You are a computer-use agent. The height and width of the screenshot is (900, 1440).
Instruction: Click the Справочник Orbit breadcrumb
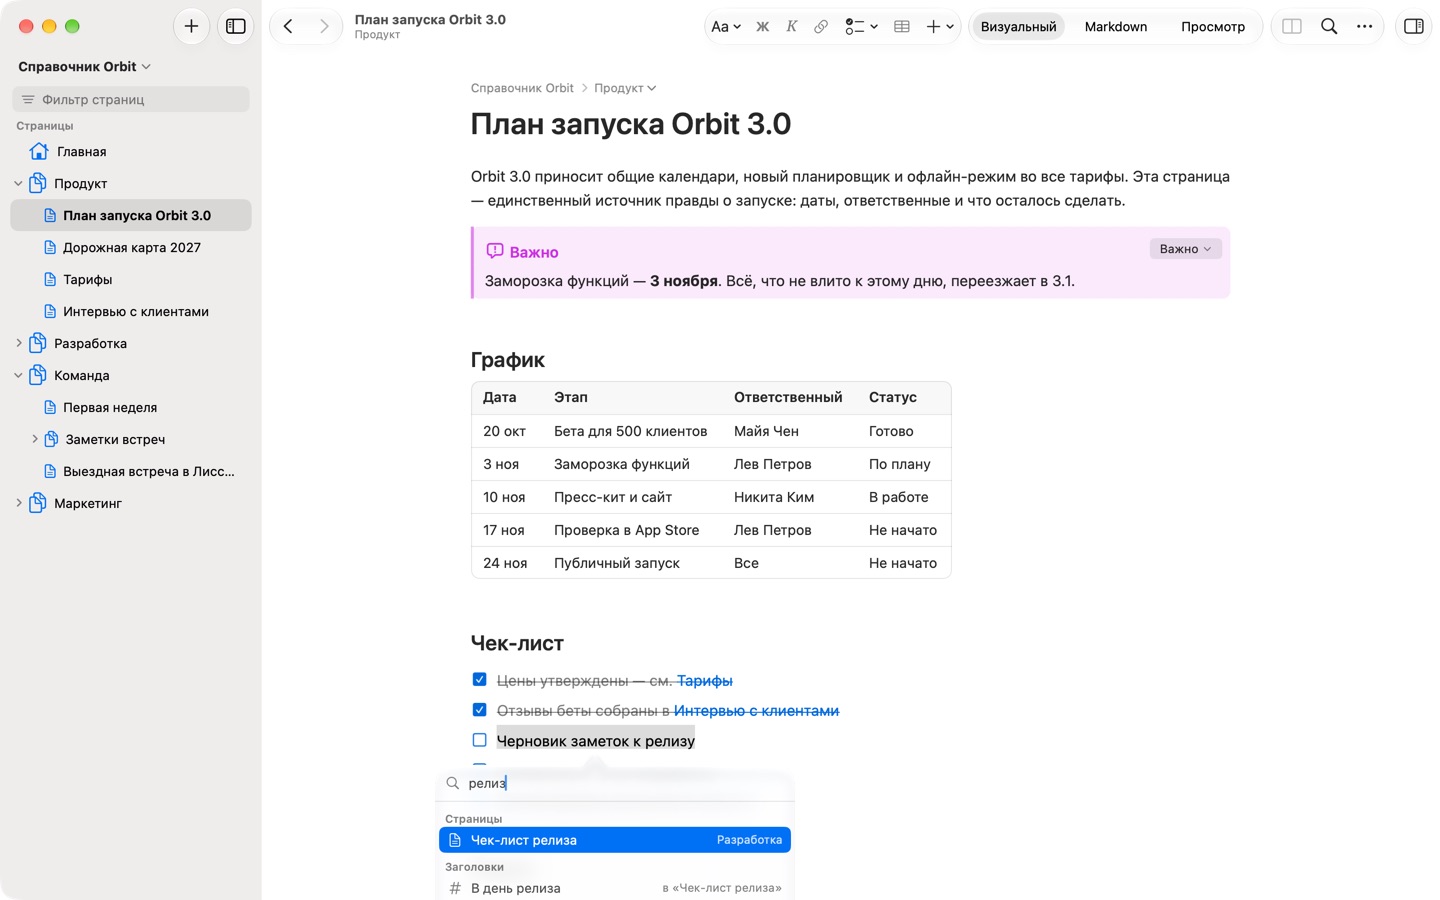[x=522, y=88]
